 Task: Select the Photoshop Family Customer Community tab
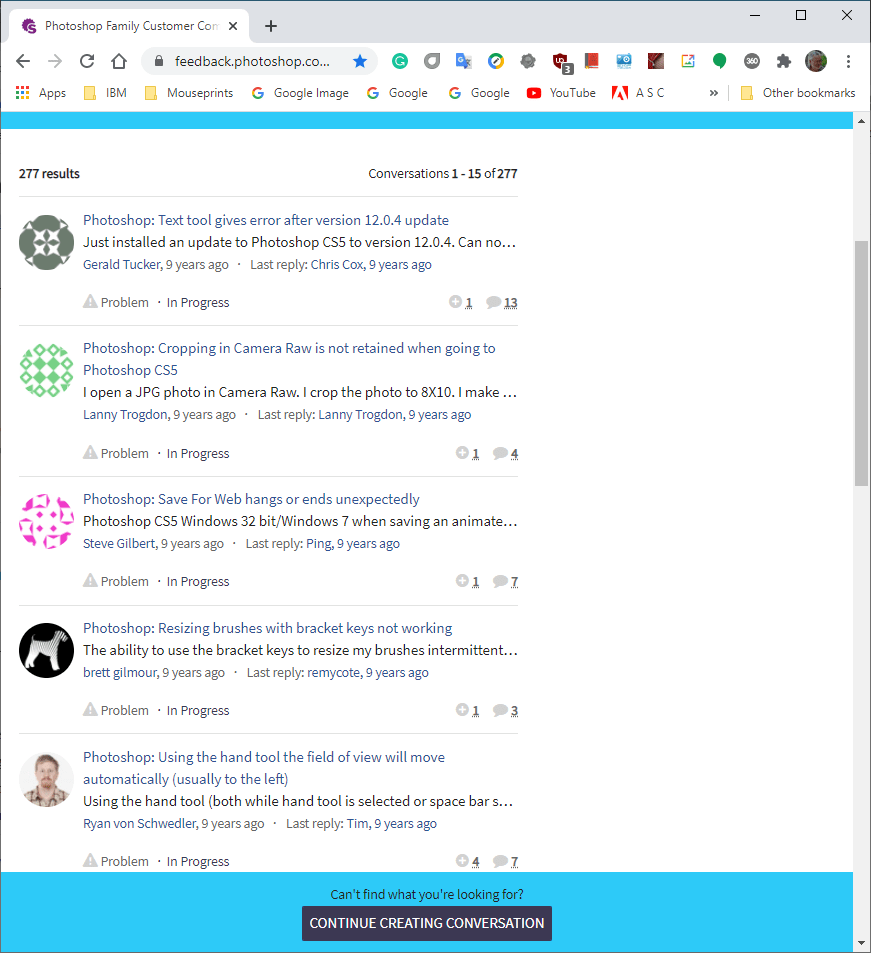tap(129, 26)
